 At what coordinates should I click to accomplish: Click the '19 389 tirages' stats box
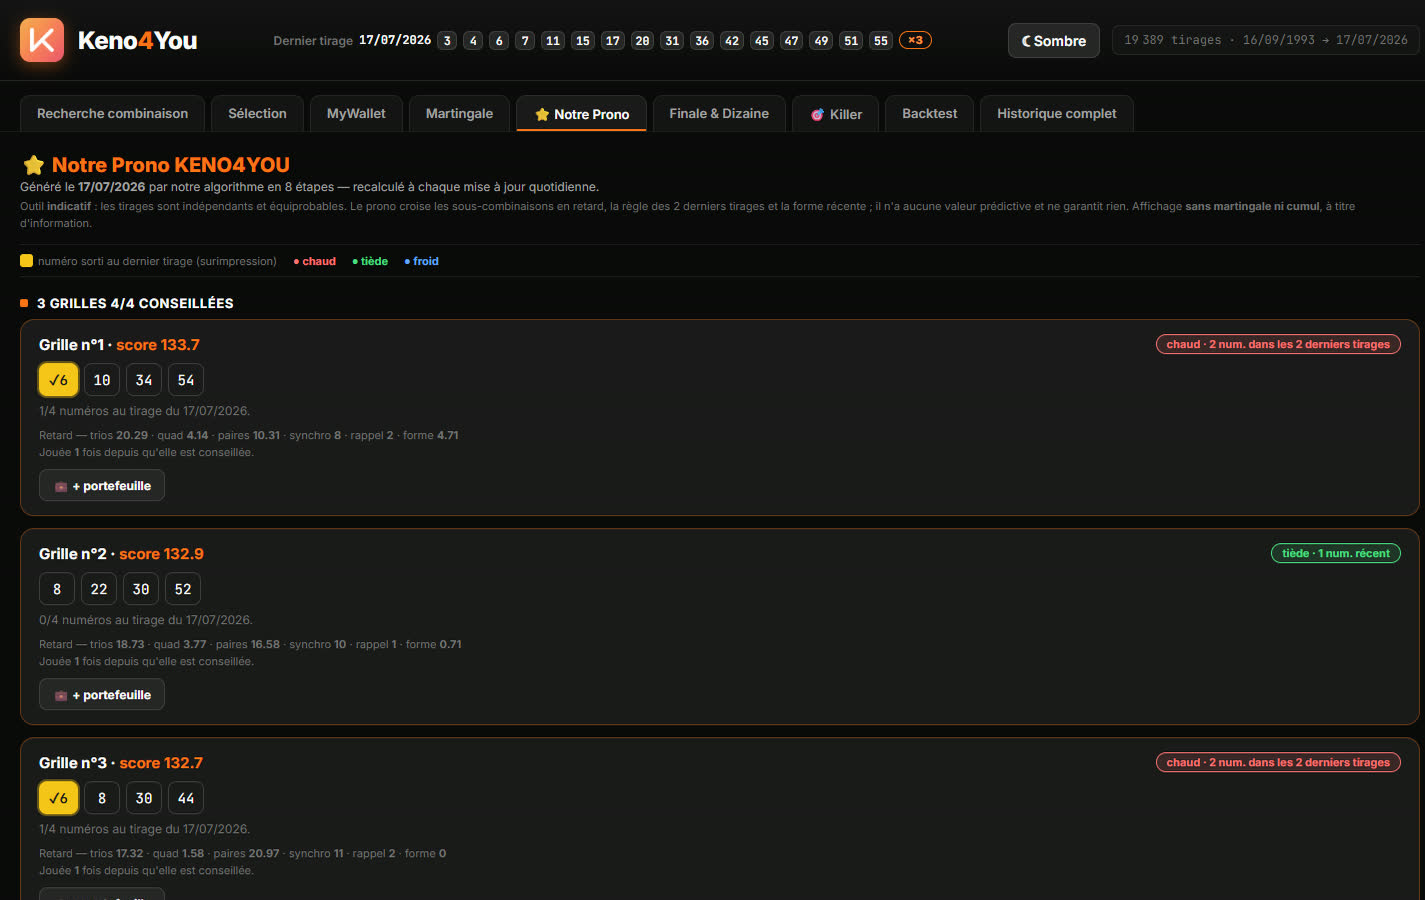click(1266, 40)
